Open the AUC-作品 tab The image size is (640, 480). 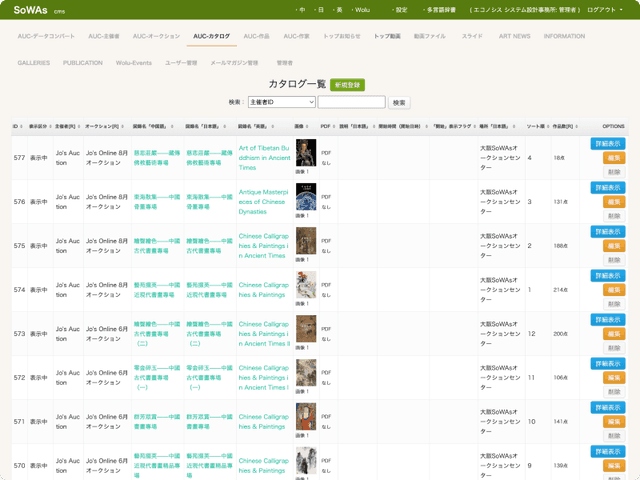tap(256, 36)
